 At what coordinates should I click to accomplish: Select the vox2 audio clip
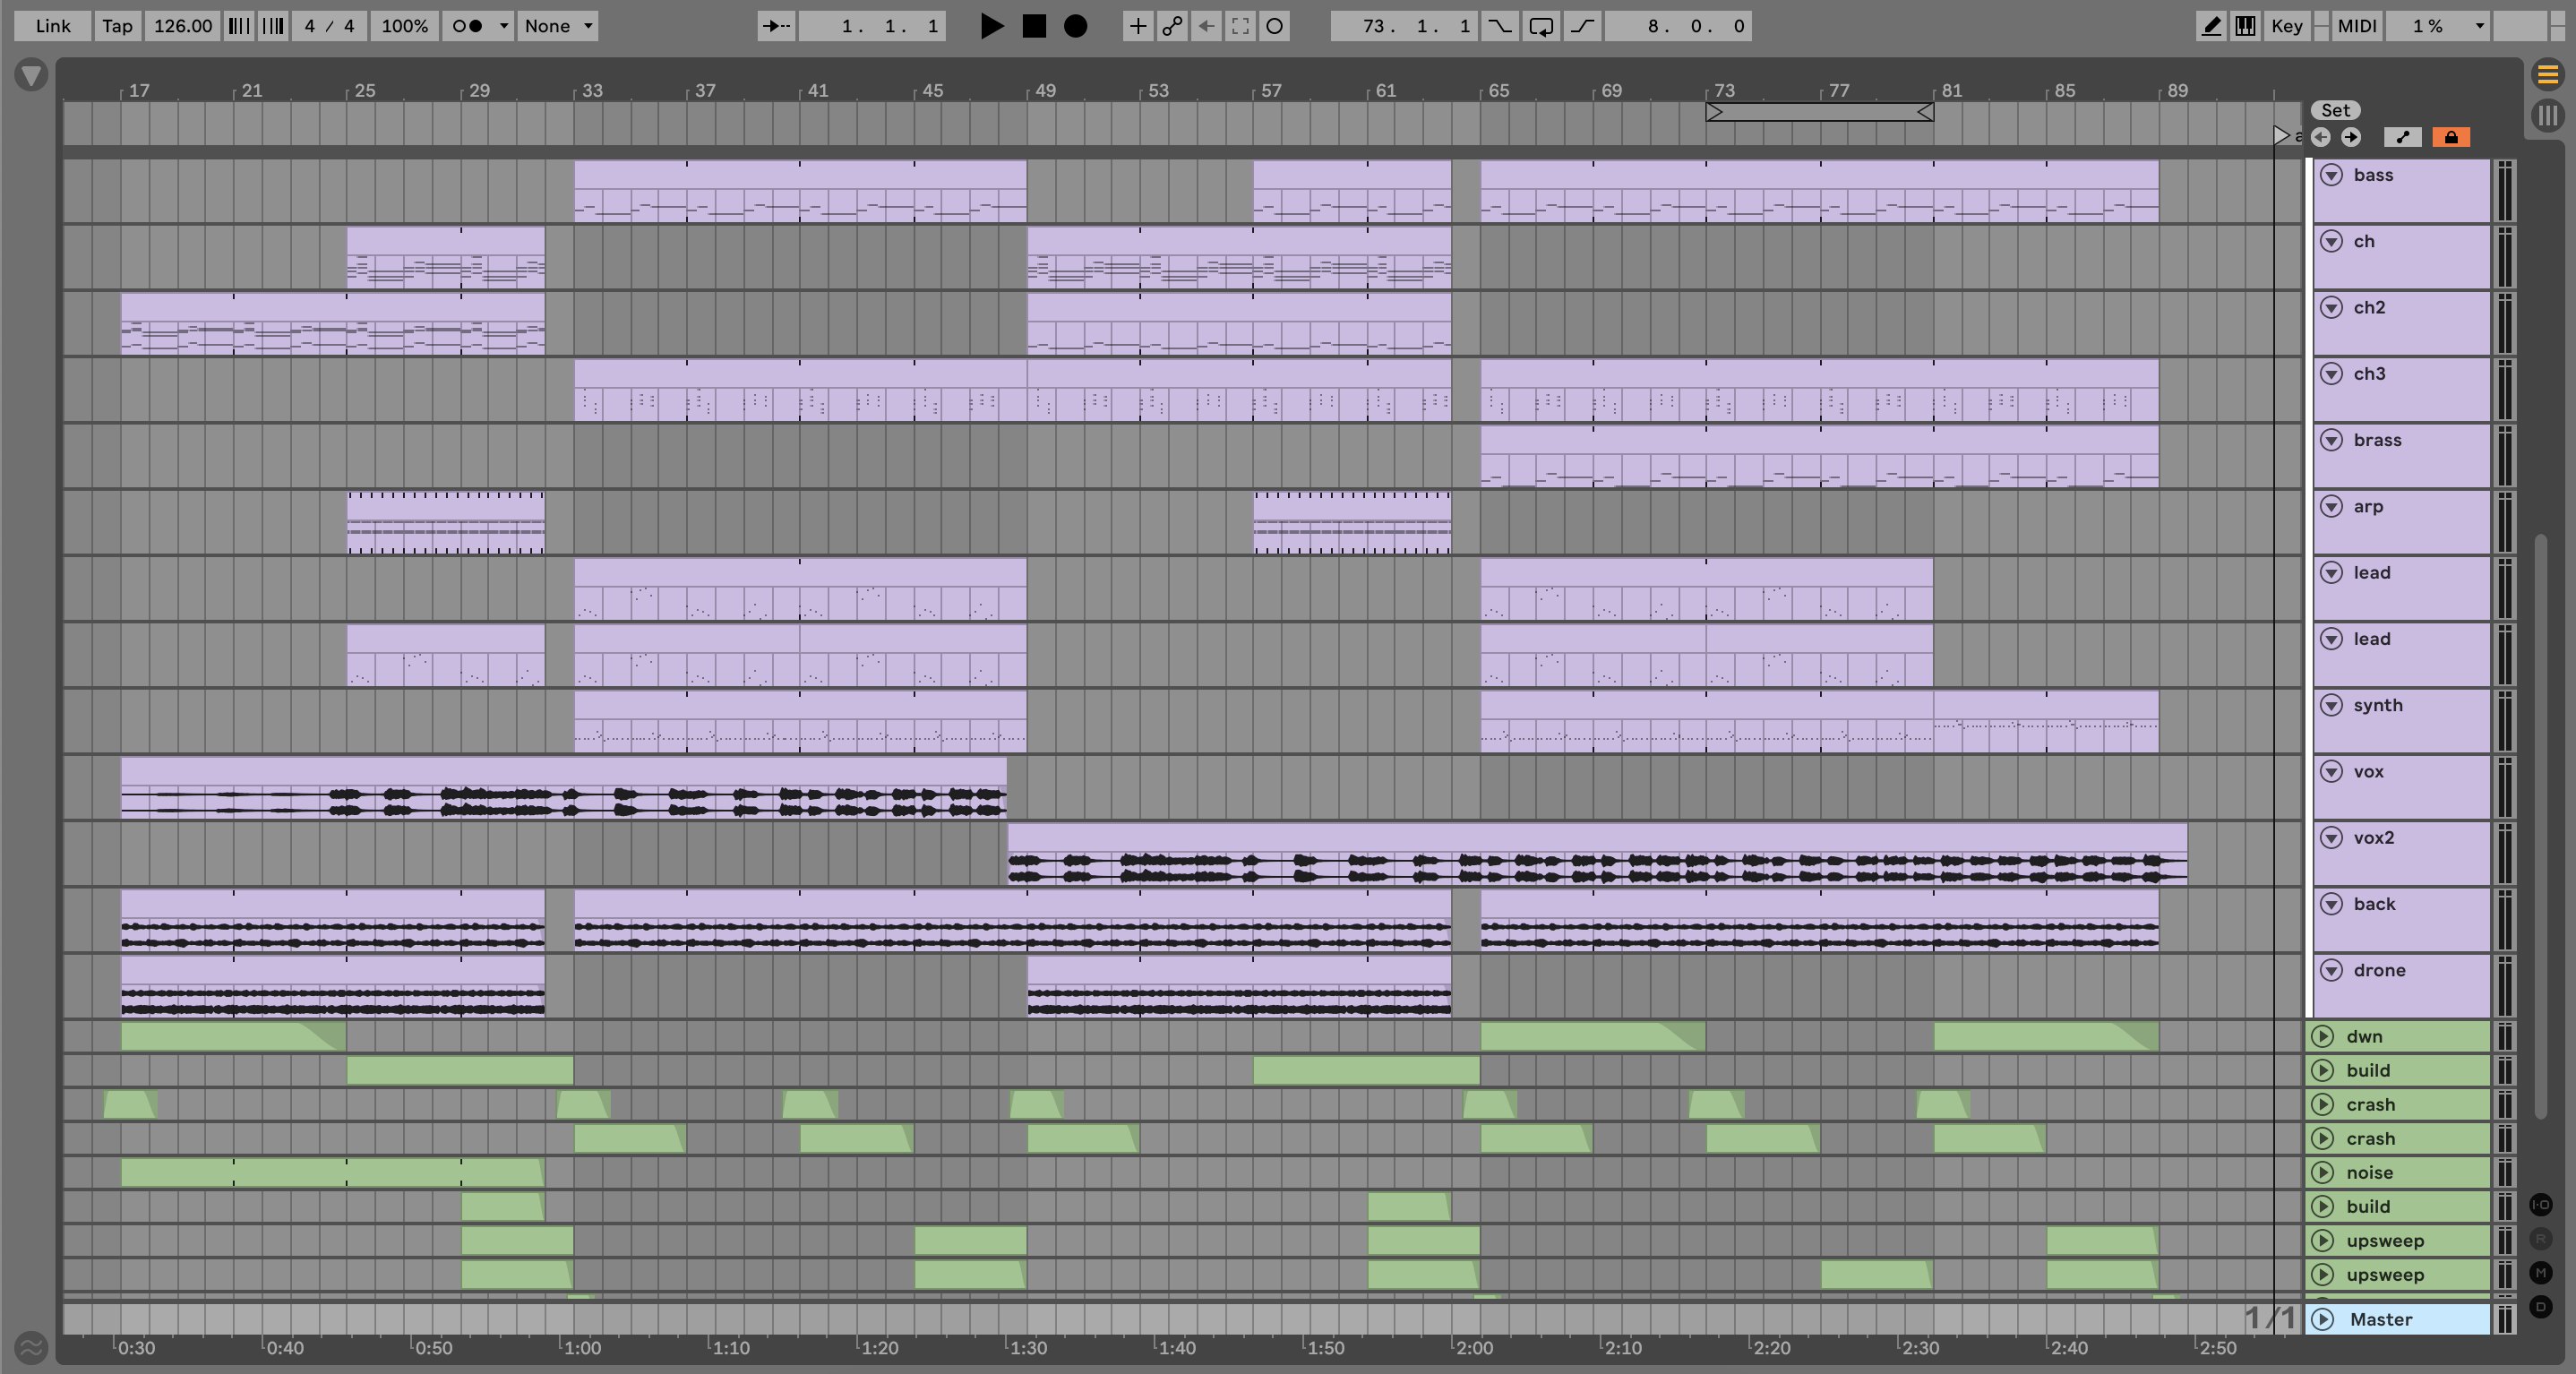tap(1597, 854)
